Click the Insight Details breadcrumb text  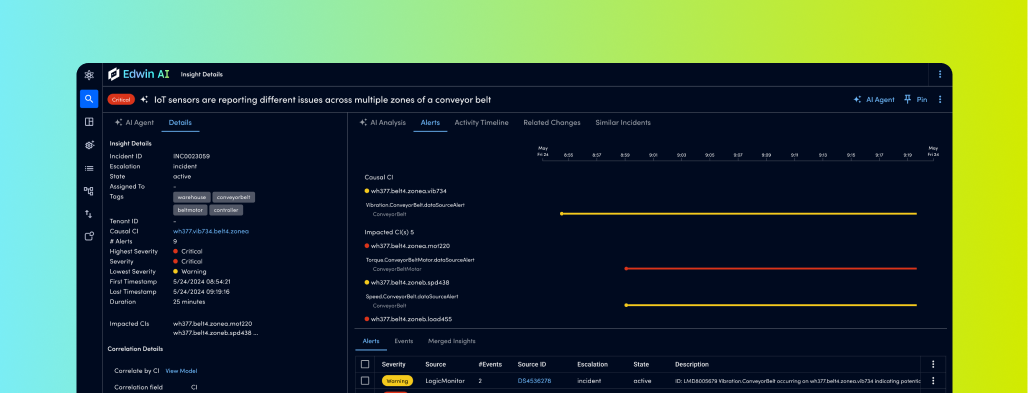[201, 75]
